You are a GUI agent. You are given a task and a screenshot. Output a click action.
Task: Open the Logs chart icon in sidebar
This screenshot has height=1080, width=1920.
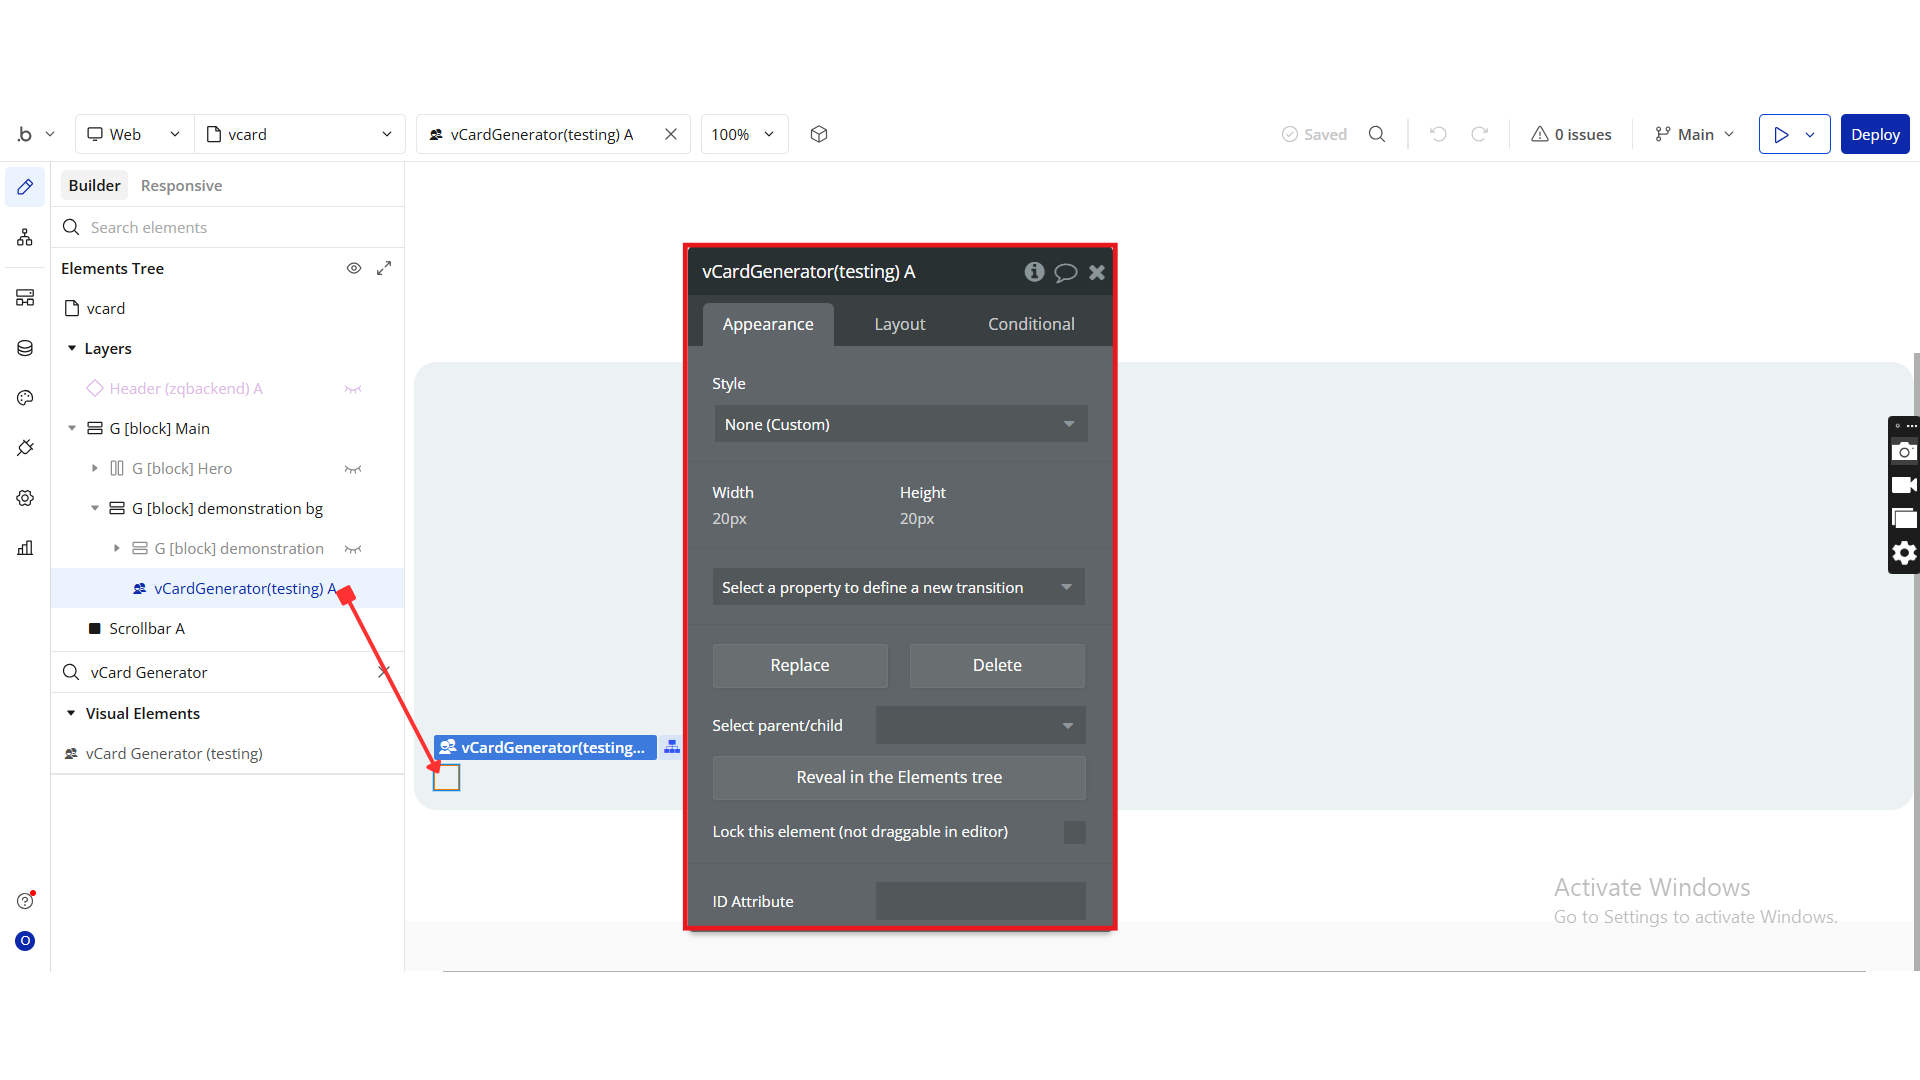click(x=25, y=548)
